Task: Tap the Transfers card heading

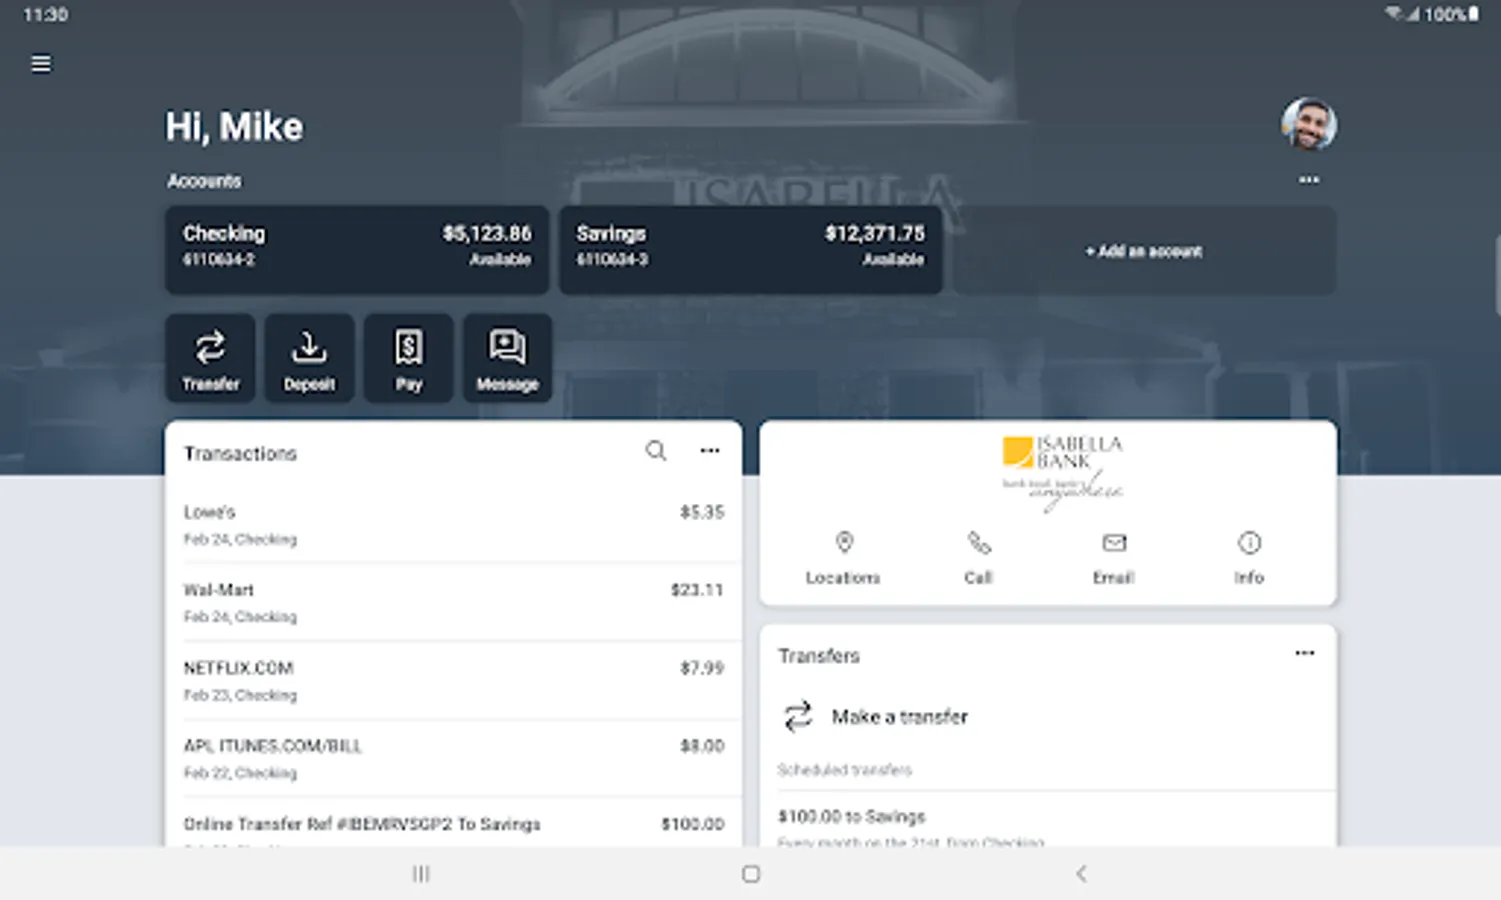Action: click(819, 656)
